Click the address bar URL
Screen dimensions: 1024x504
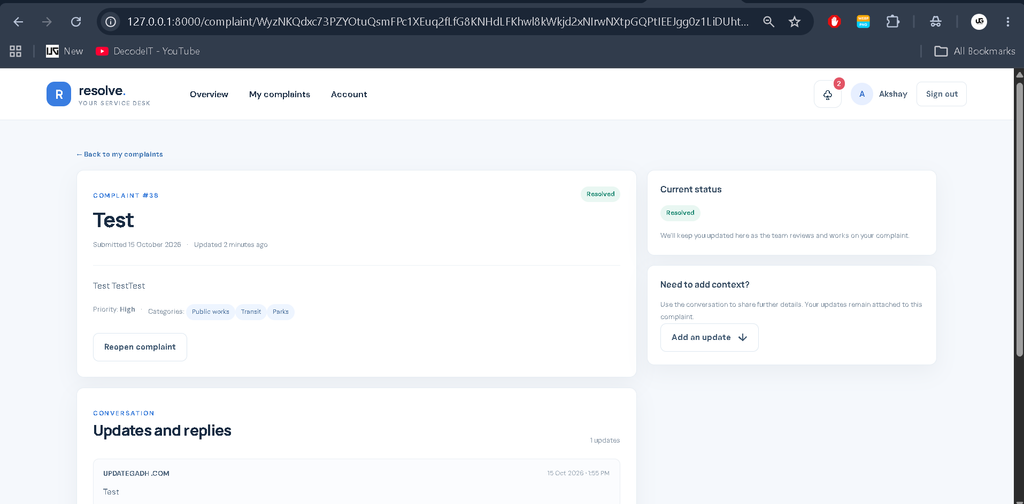[x=438, y=22]
